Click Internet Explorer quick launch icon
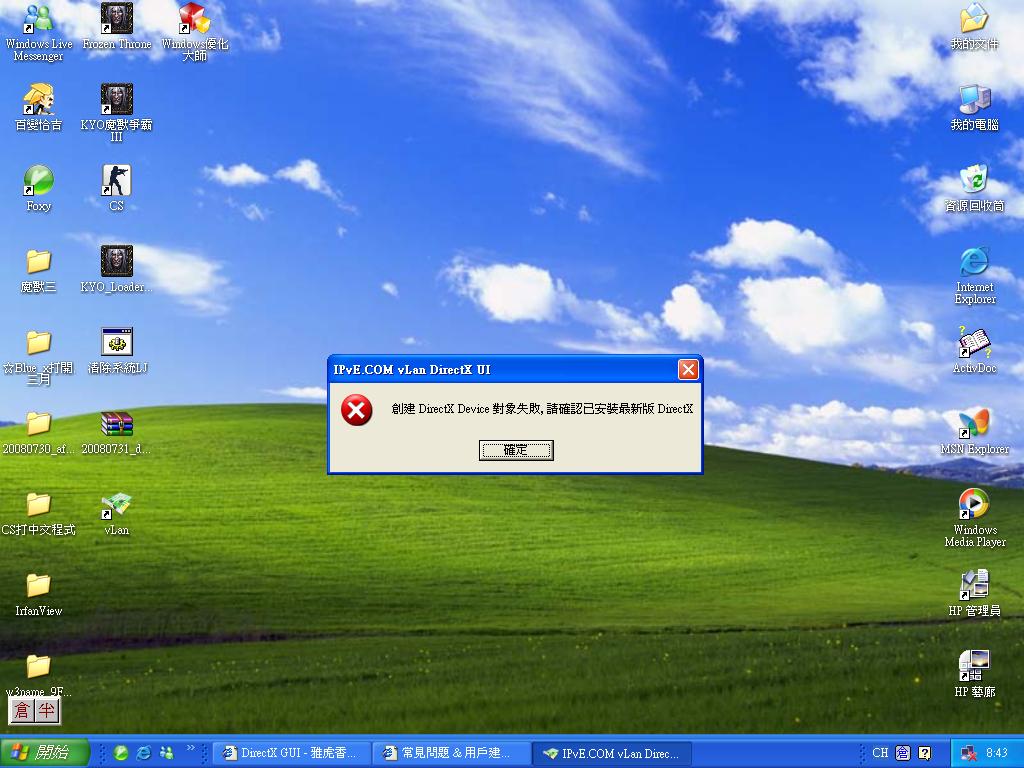This screenshot has height=768, width=1024. [144, 753]
